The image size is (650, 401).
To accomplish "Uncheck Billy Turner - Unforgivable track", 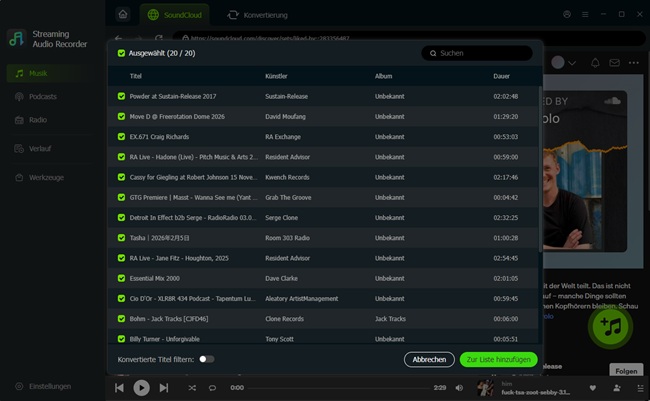I will click(x=121, y=339).
